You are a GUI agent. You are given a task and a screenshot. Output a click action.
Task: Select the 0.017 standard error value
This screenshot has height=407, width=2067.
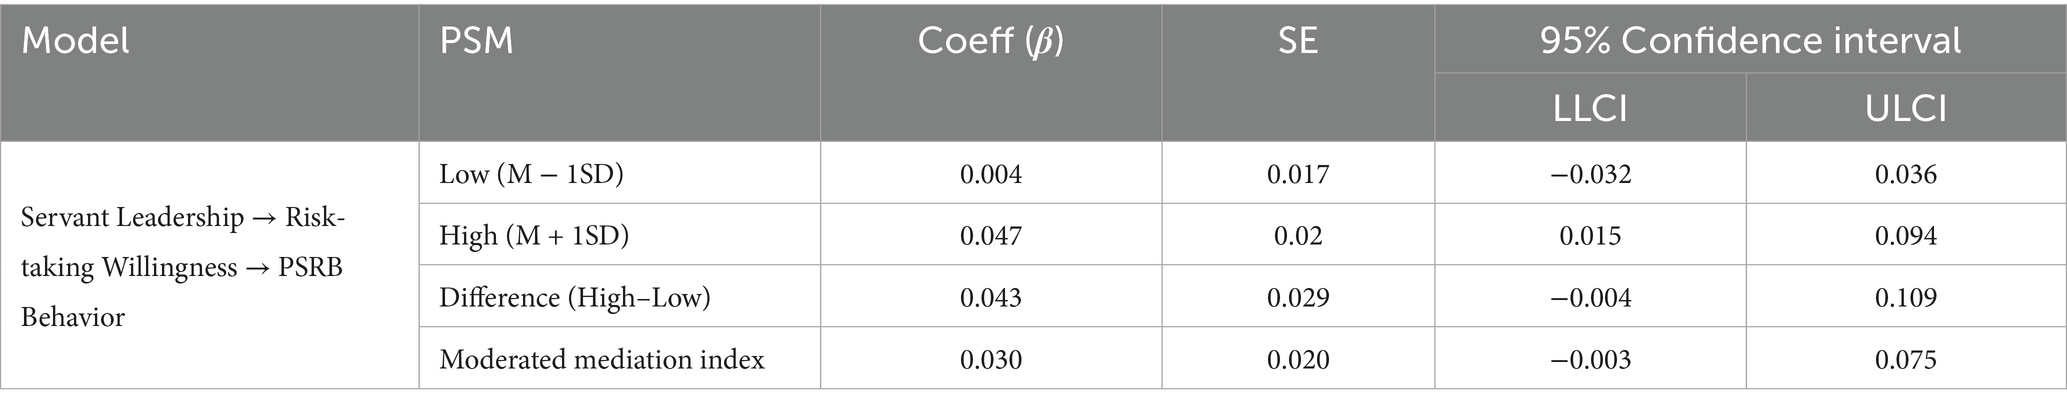point(1298,174)
